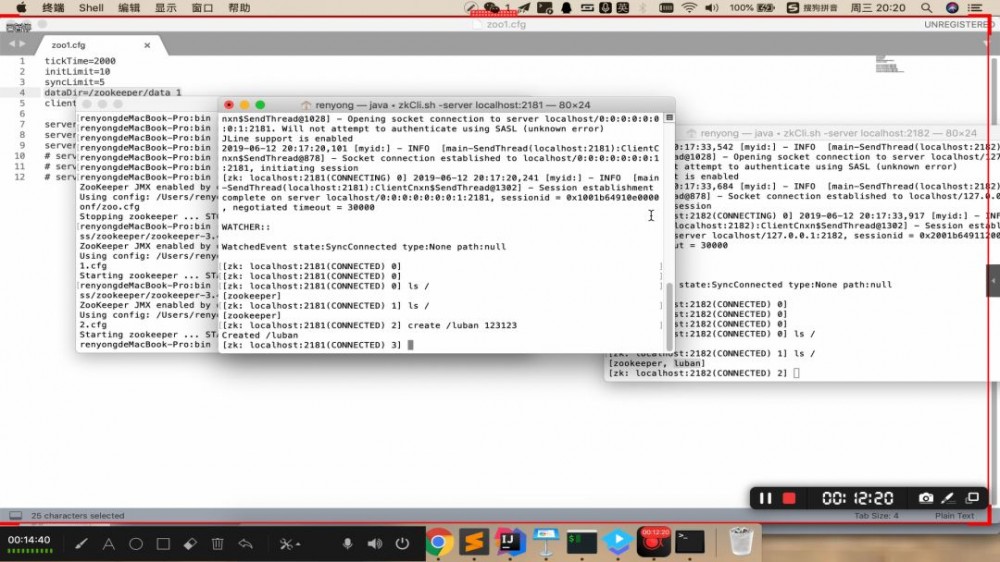Viewport: 1000px width, 562px height.
Task: Open the blue layered Dock app
Action: click(617, 542)
